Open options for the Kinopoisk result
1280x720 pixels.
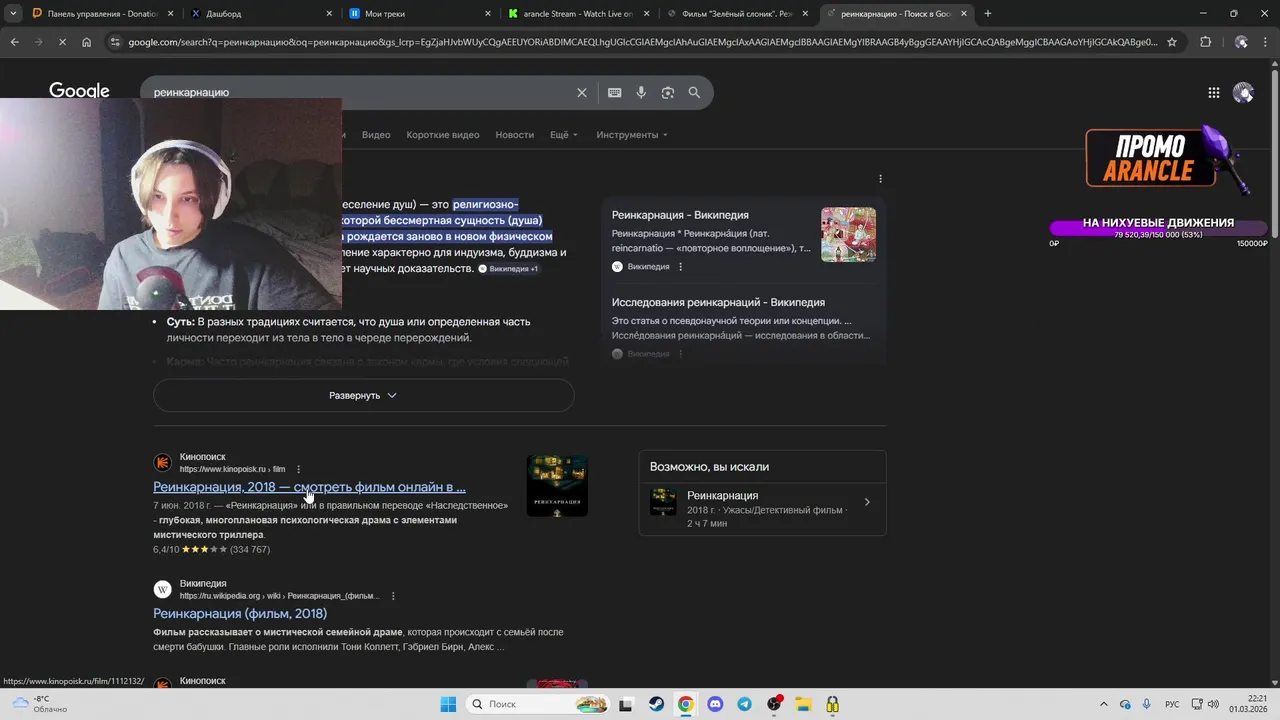pyautogui.click(x=298, y=469)
